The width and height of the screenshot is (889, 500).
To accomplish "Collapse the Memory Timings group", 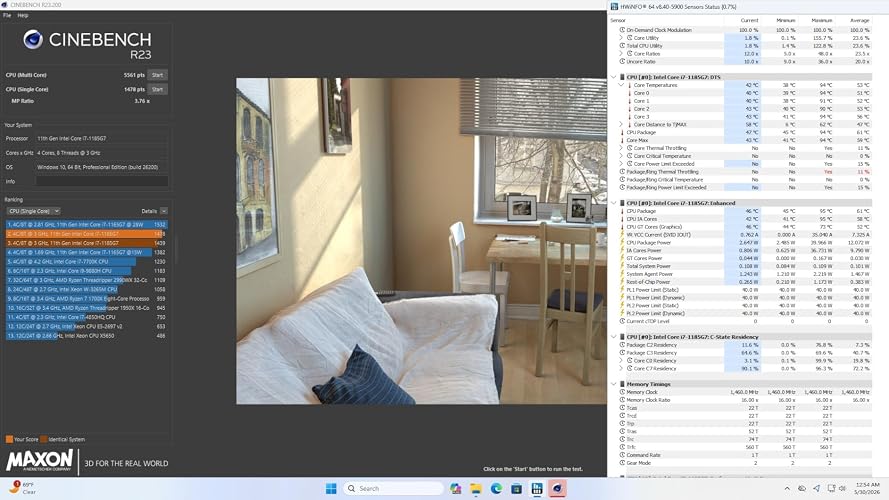I will (x=613, y=384).
